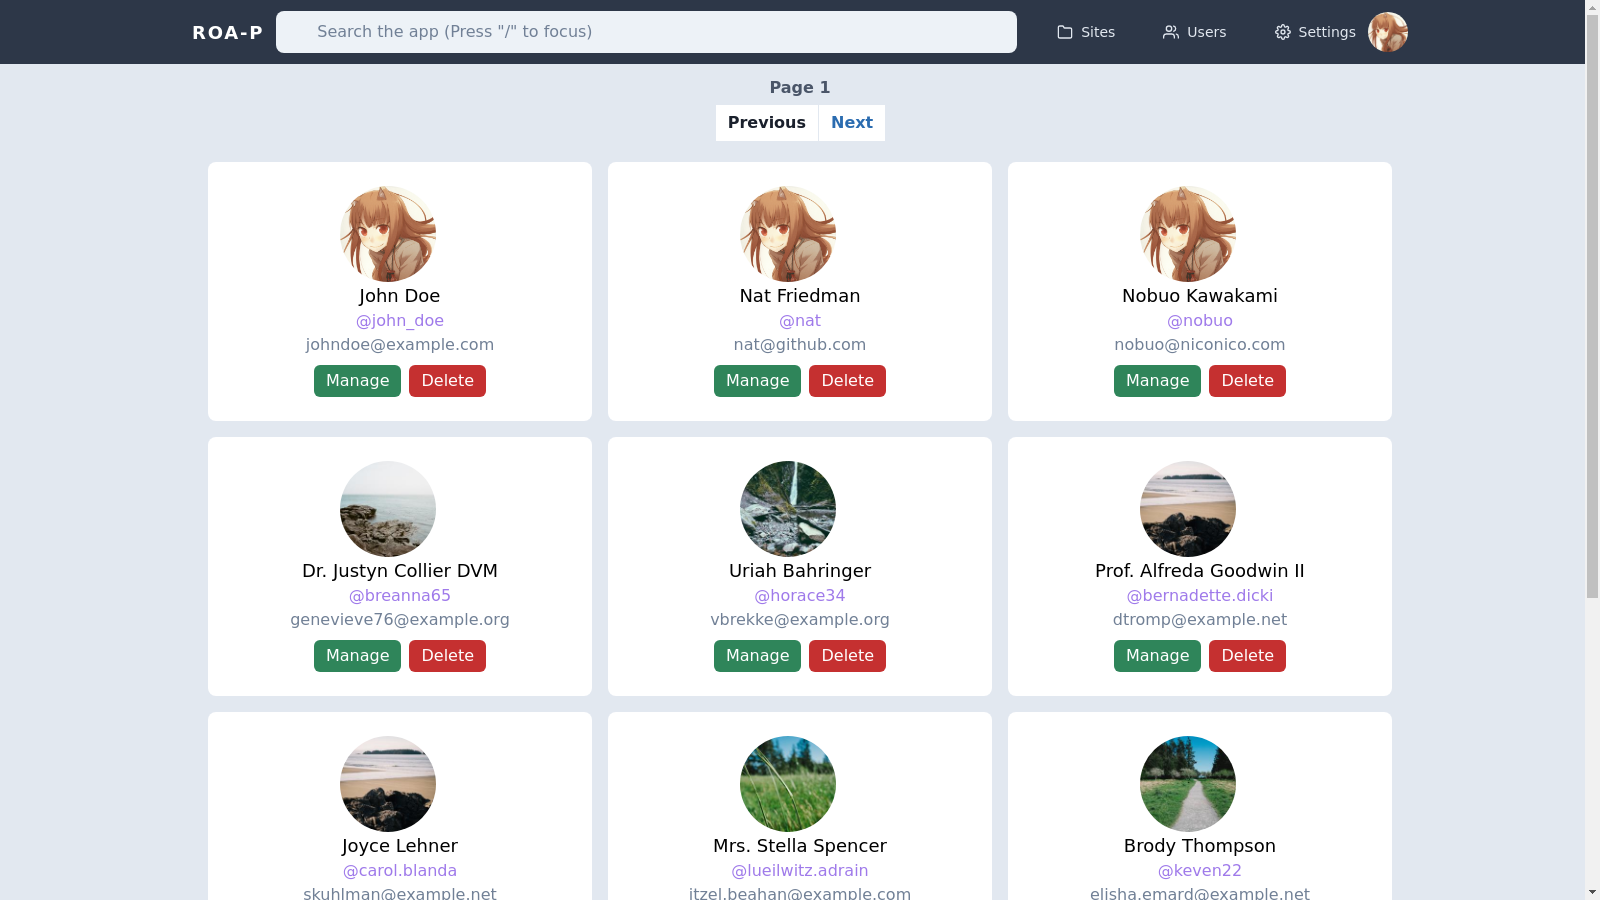
Task: Open the @nobuo username link
Action: 1199,320
